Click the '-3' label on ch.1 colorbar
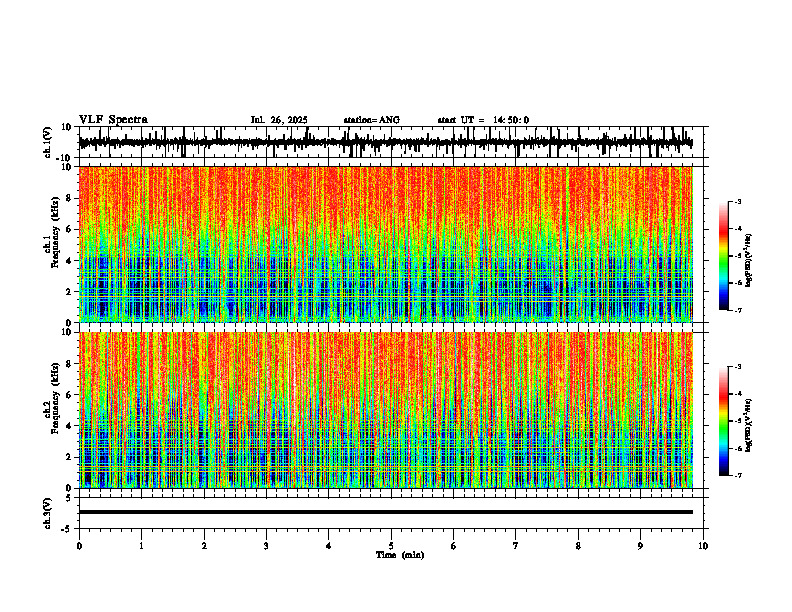 (738, 202)
